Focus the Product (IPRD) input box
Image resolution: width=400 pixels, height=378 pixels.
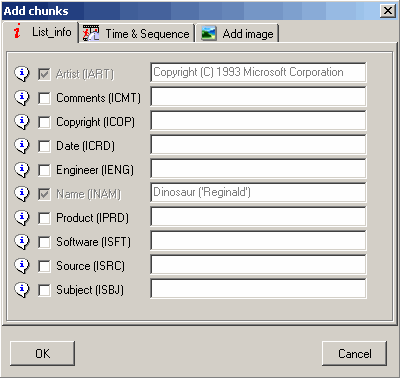point(258,217)
